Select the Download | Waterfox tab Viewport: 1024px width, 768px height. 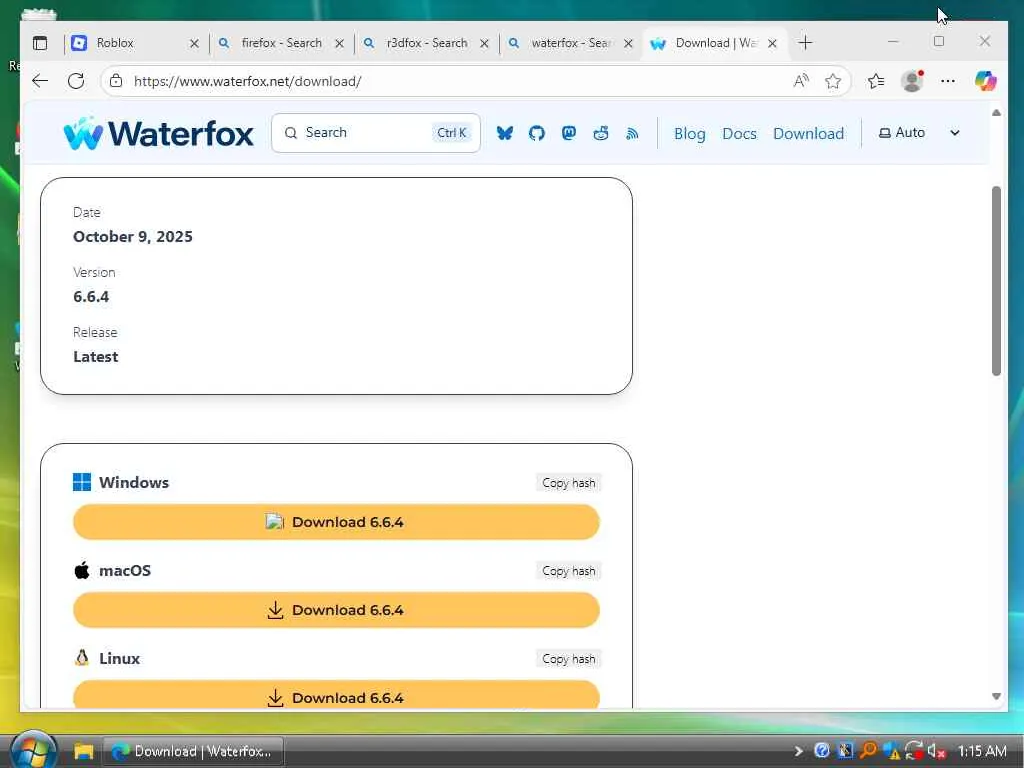[715, 43]
